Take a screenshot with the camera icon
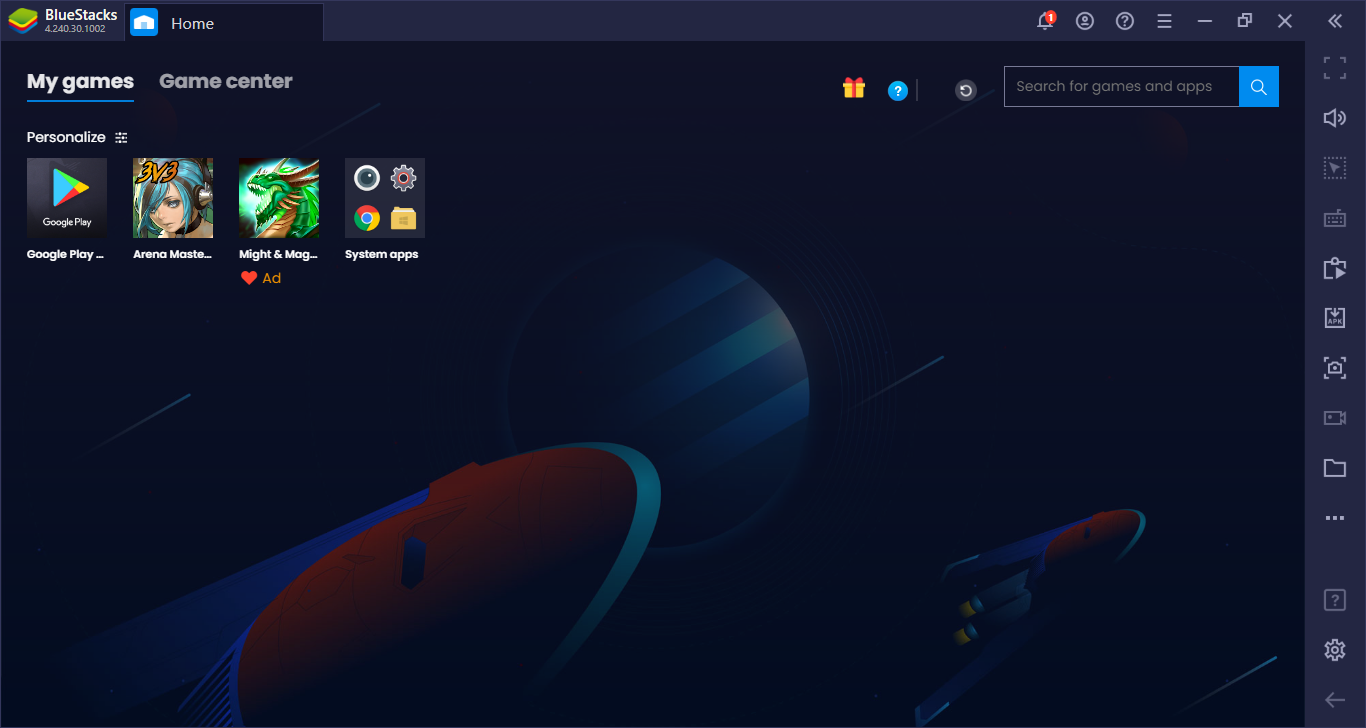The image size is (1366, 728). pyautogui.click(x=1335, y=368)
